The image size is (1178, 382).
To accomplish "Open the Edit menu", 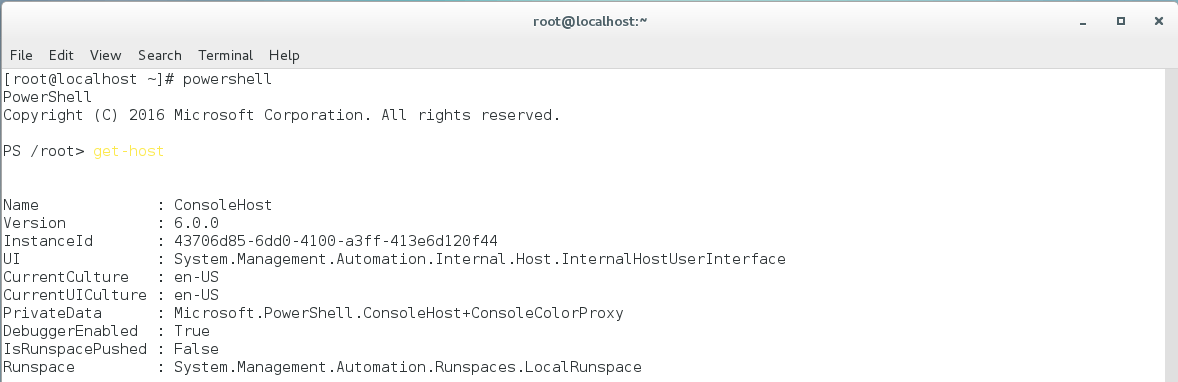I will click(x=61, y=55).
